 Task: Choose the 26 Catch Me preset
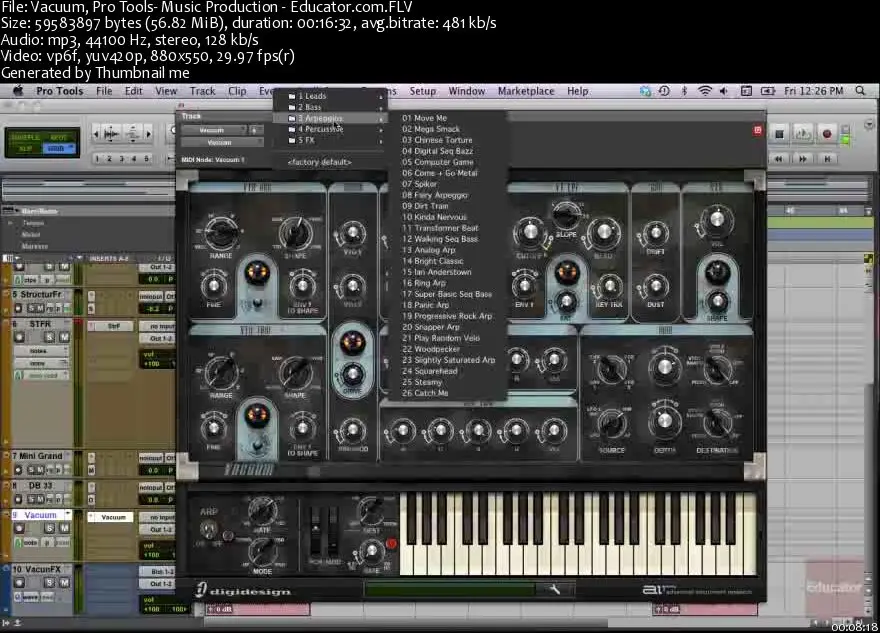448,393
